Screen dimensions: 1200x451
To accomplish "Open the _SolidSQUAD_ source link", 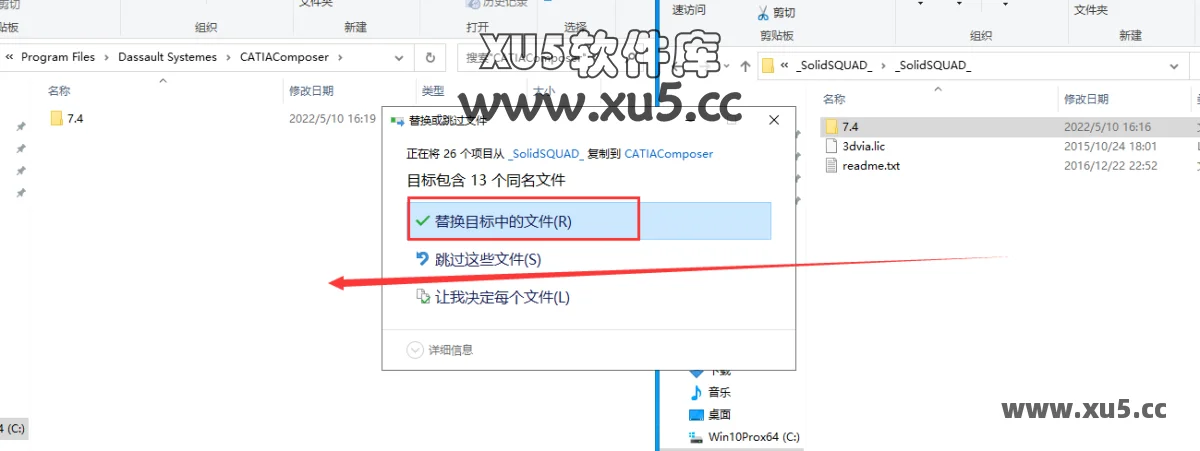I will tap(547, 154).
